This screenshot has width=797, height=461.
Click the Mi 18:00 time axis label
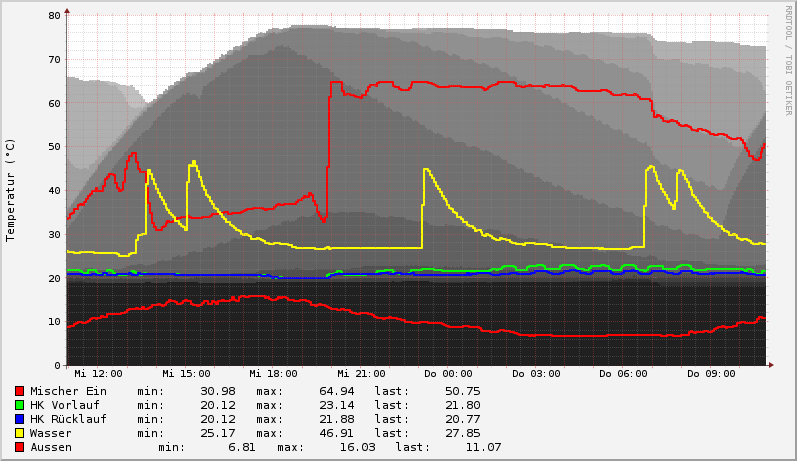pos(273,374)
